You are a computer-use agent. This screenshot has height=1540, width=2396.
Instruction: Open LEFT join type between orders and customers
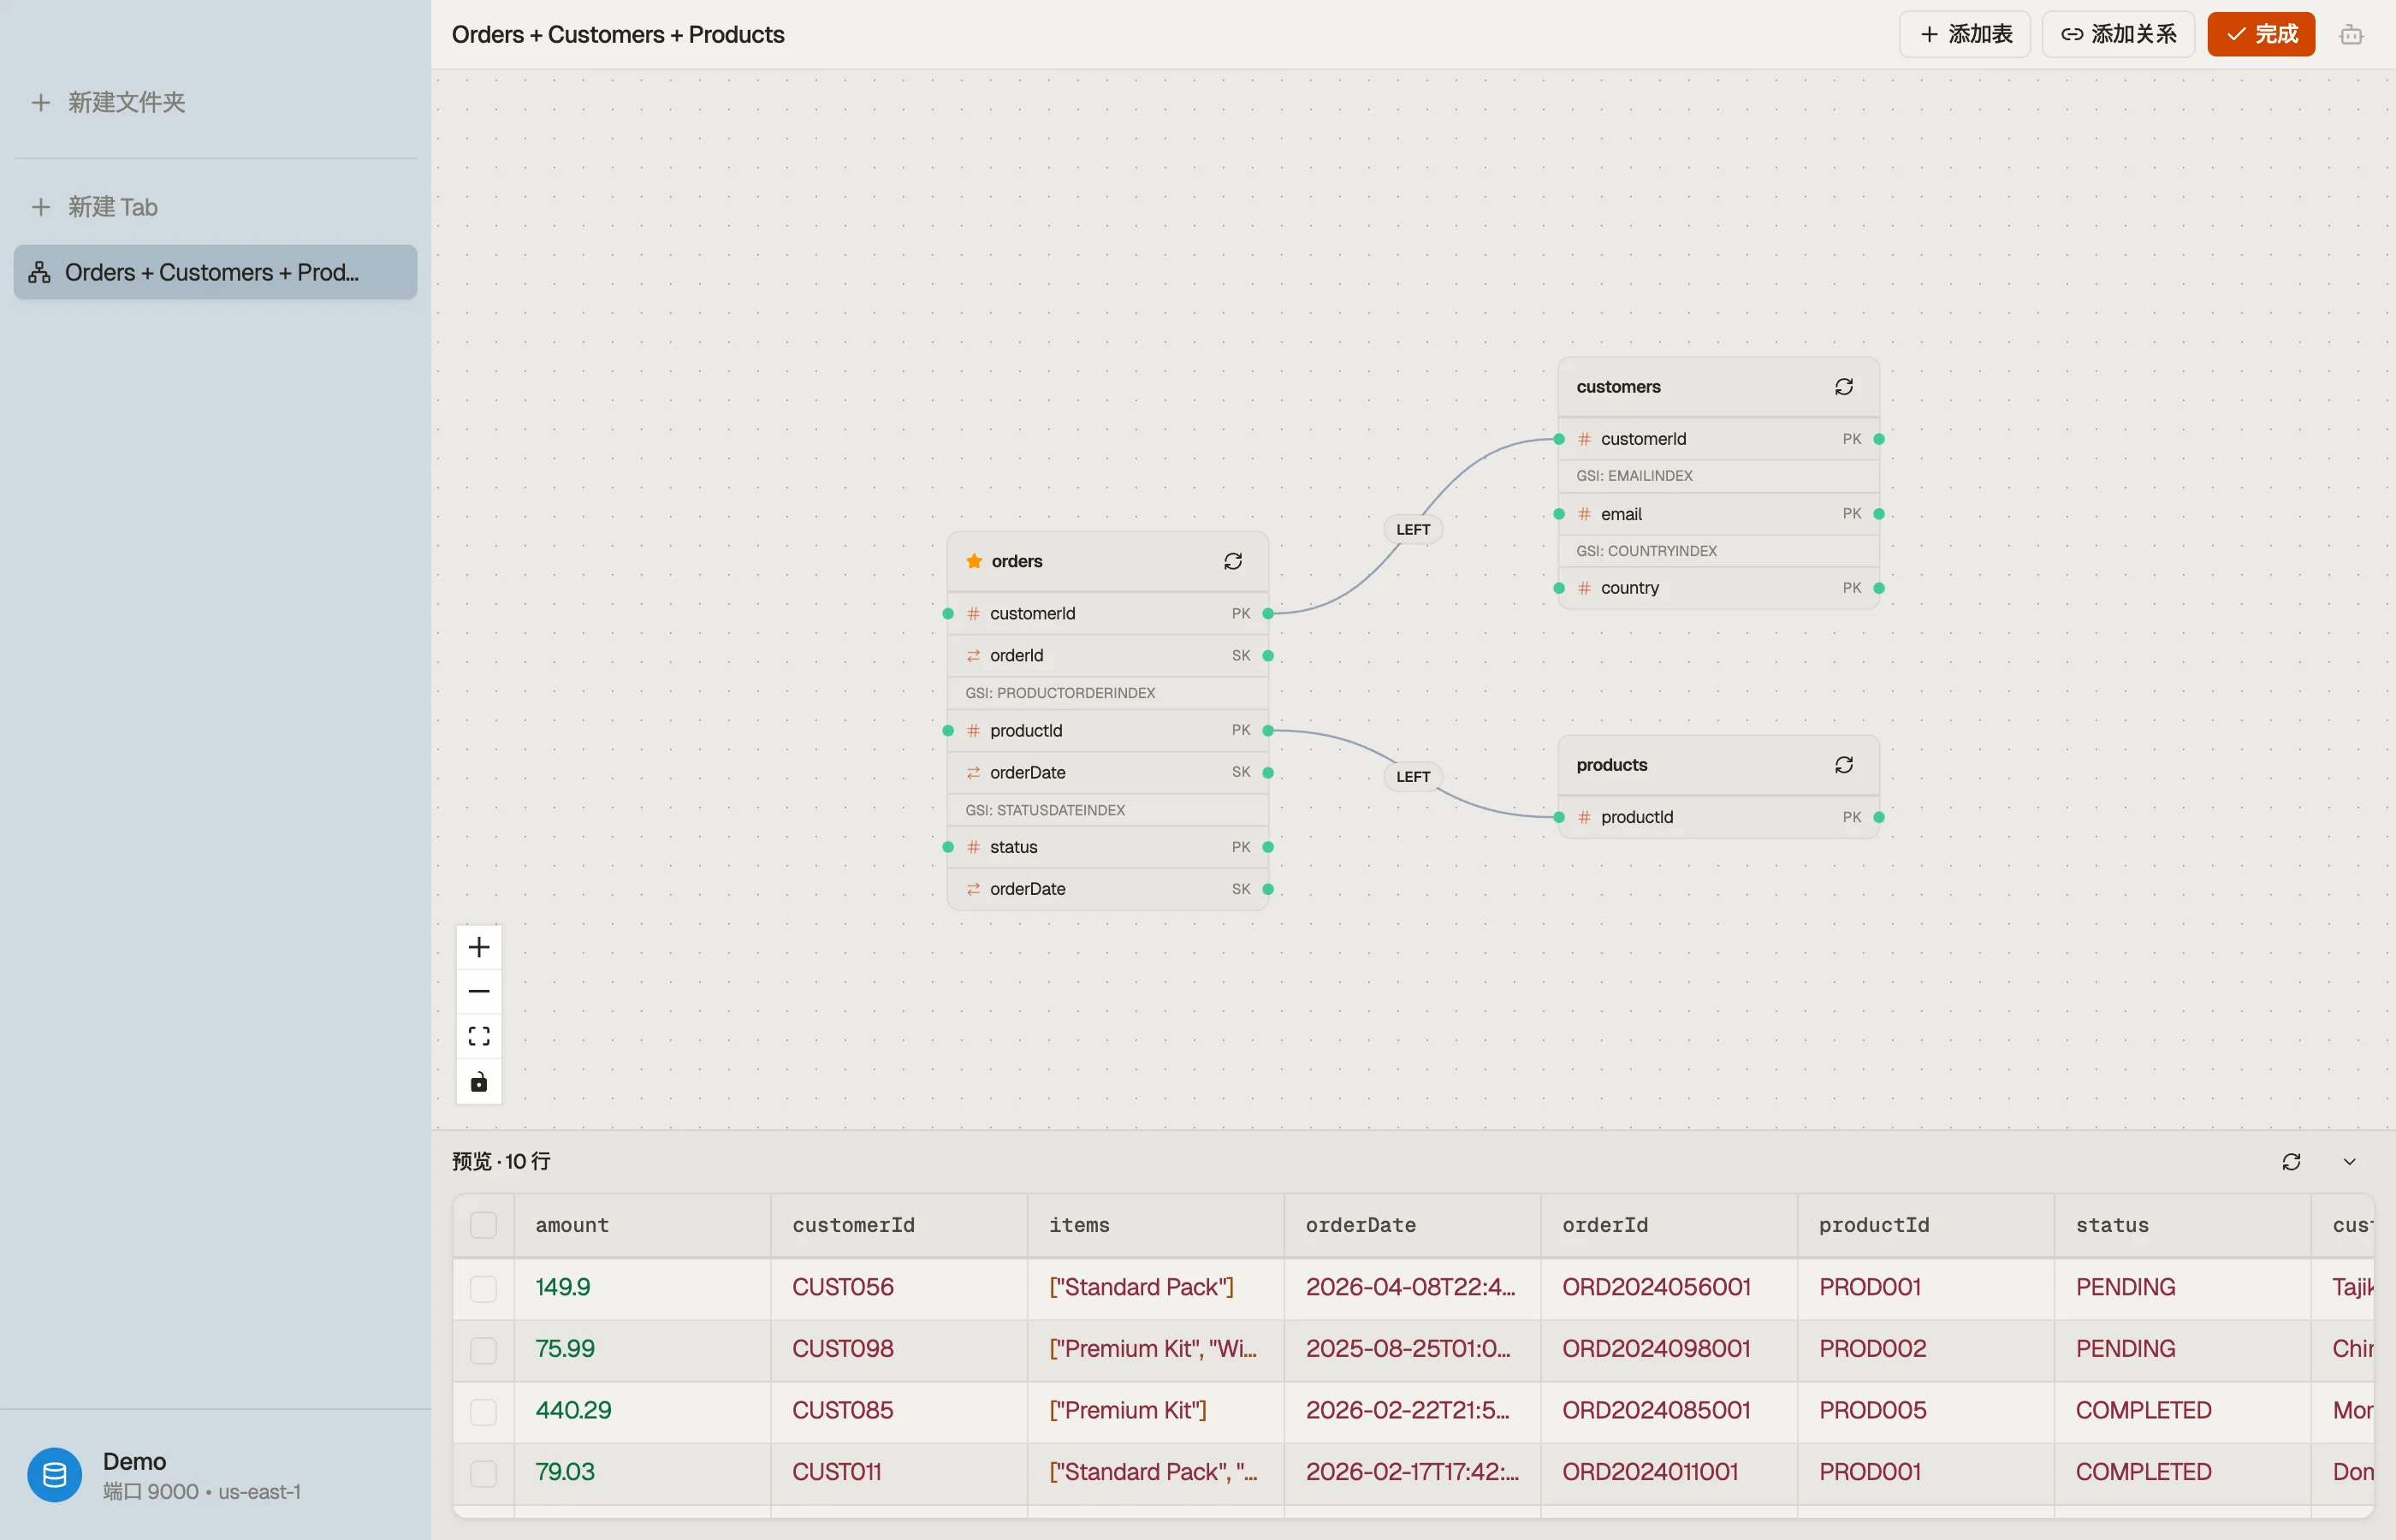1413,529
